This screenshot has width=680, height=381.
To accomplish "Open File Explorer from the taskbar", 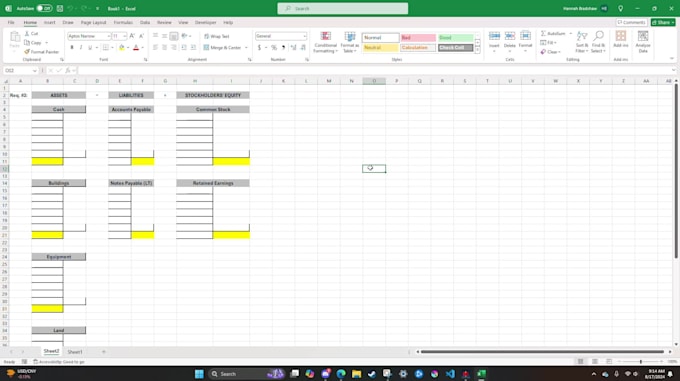I will click(x=356, y=374).
